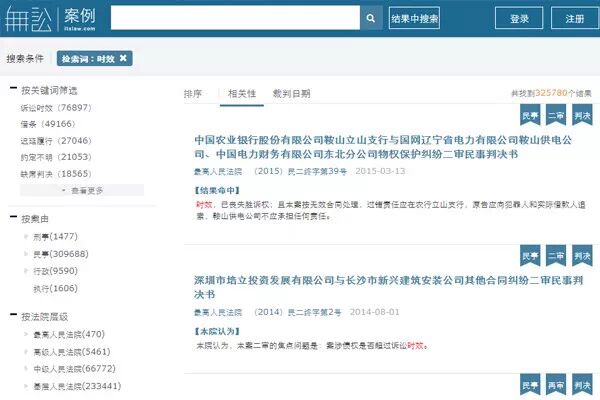Click 结果中搜索 button
This screenshot has height=400, width=600.
(x=414, y=18)
